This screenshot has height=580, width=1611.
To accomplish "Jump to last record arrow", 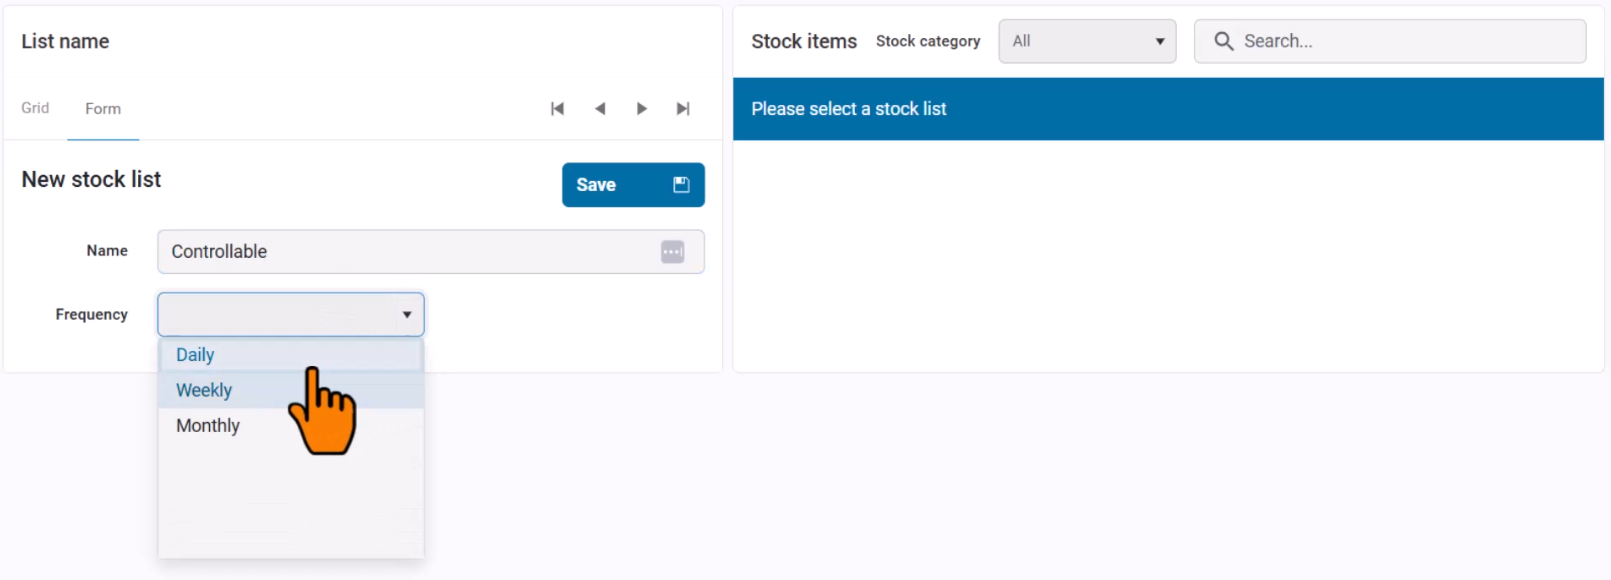I will [x=683, y=109].
